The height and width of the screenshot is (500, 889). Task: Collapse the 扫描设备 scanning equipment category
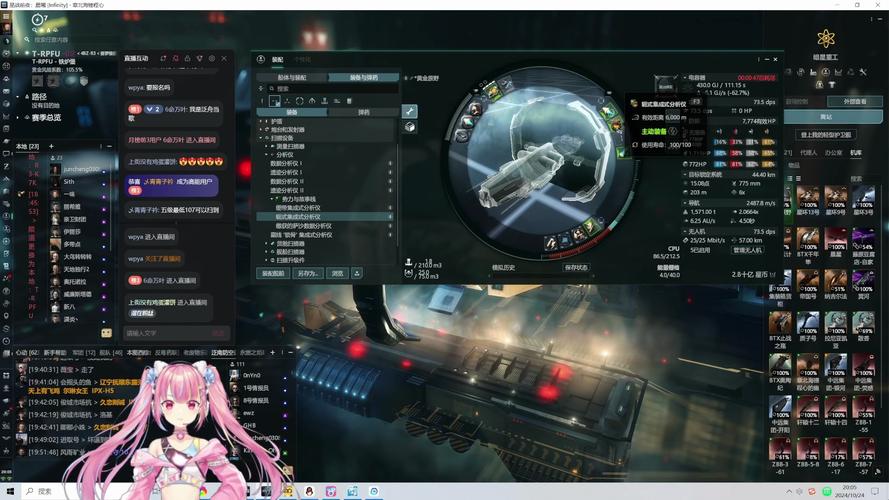tap(261, 138)
